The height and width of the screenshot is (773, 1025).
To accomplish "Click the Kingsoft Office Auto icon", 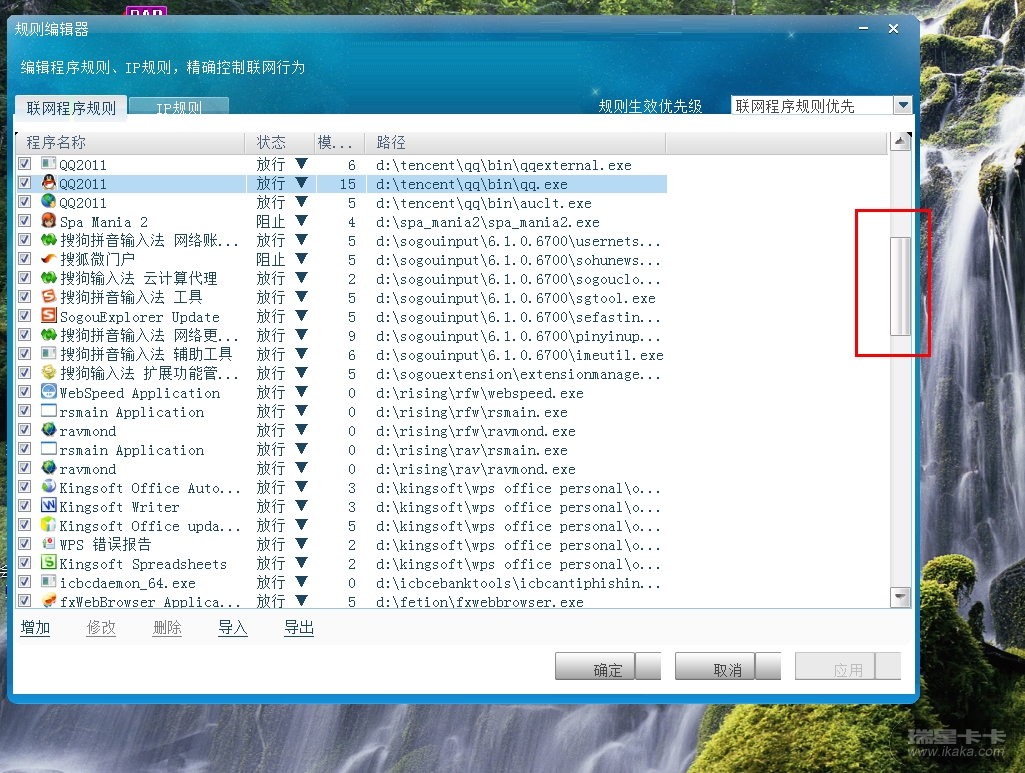I will (x=48, y=486).
